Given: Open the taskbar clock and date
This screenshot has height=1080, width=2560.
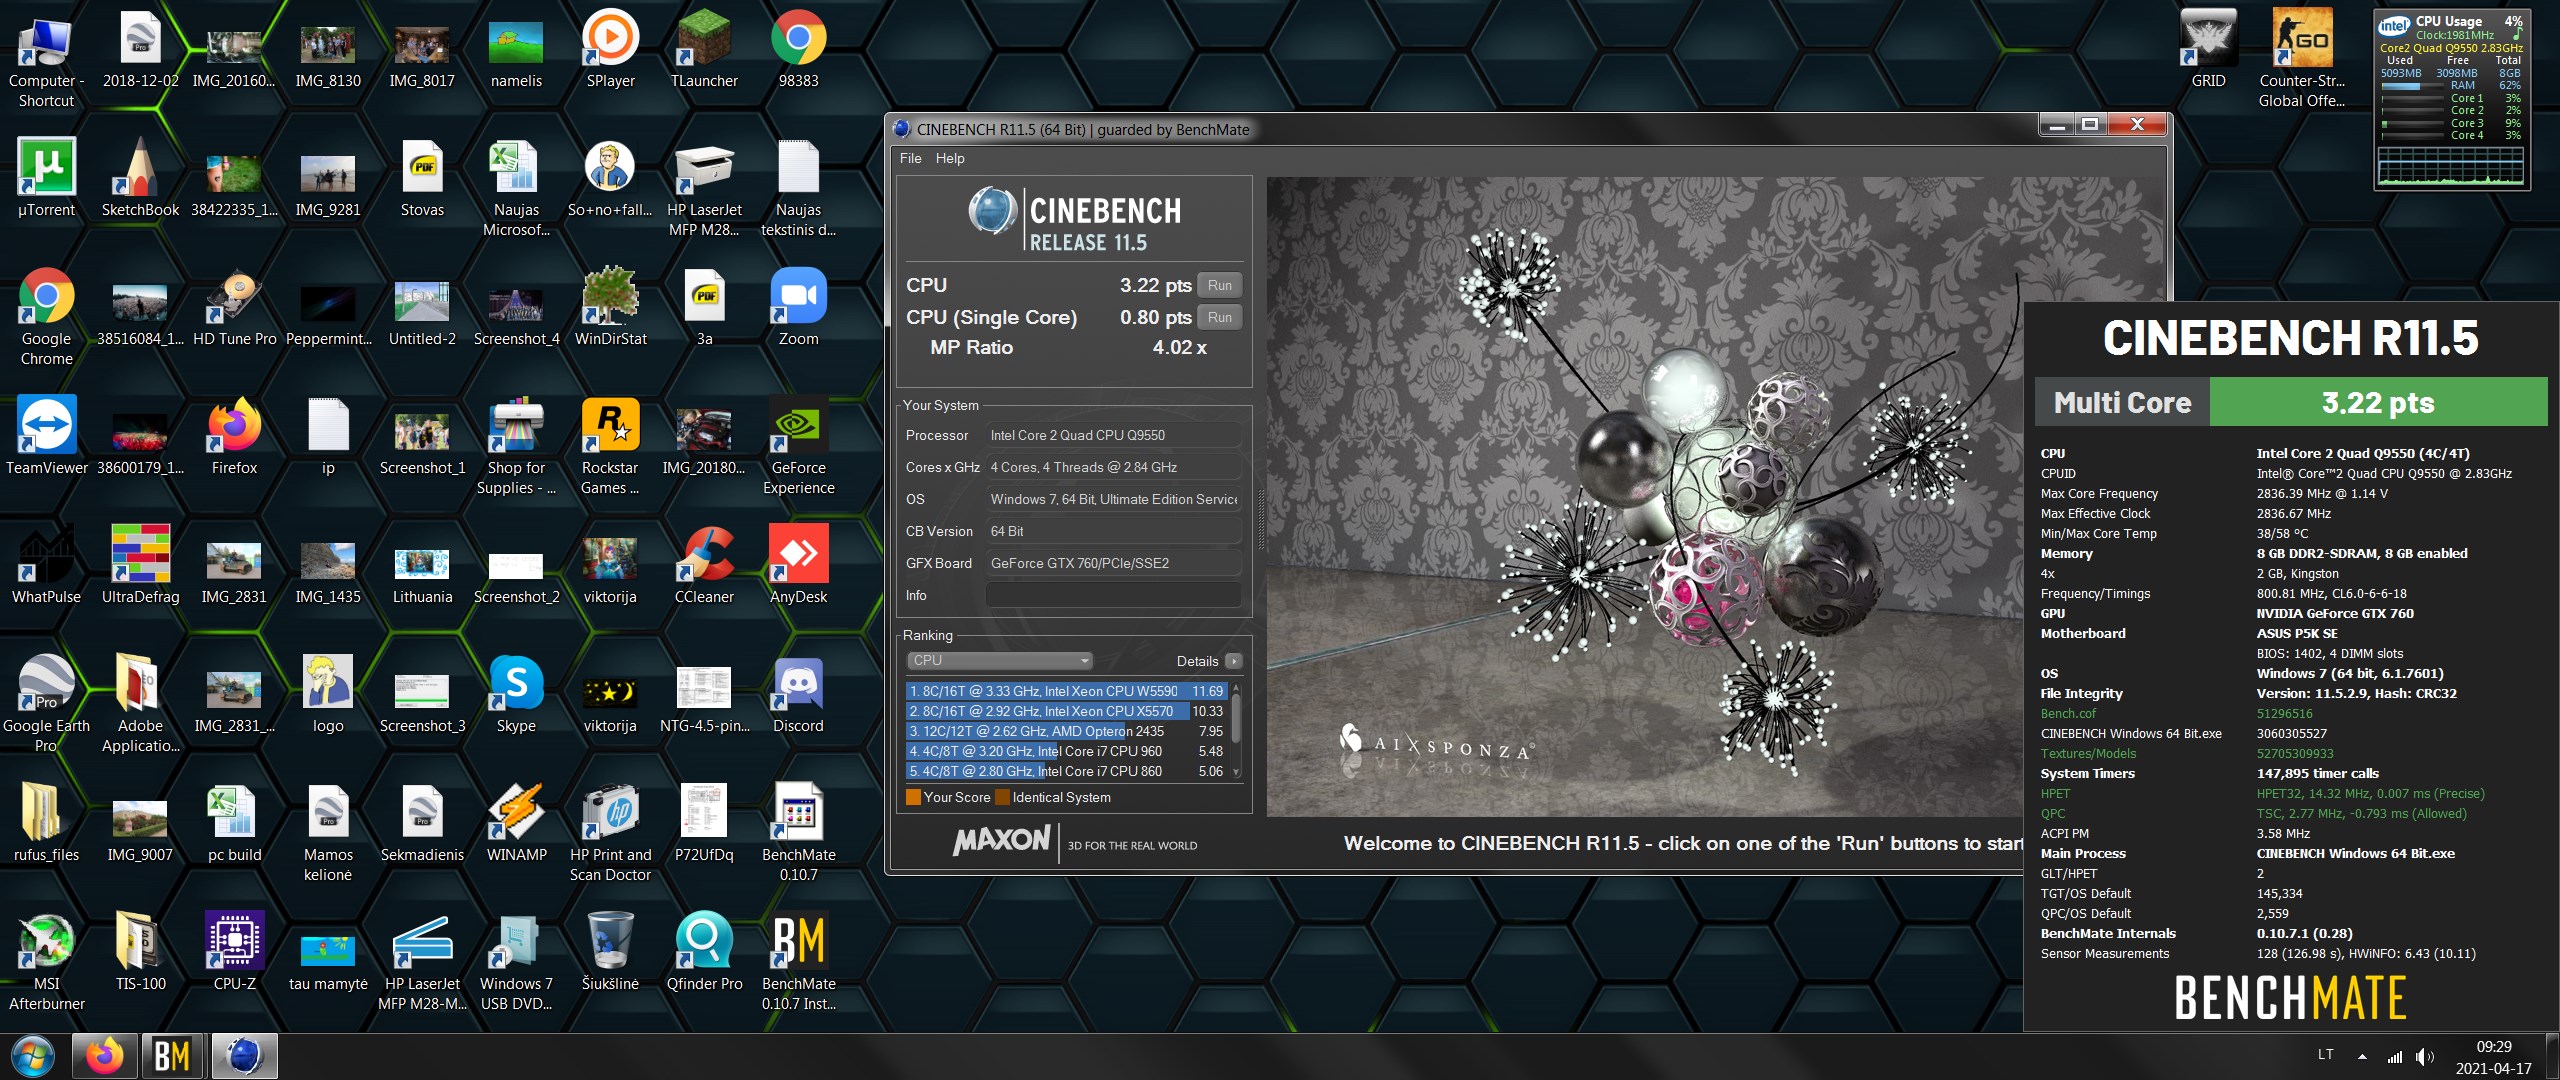Looking at the screenshot, I should pos(2493,1057).
